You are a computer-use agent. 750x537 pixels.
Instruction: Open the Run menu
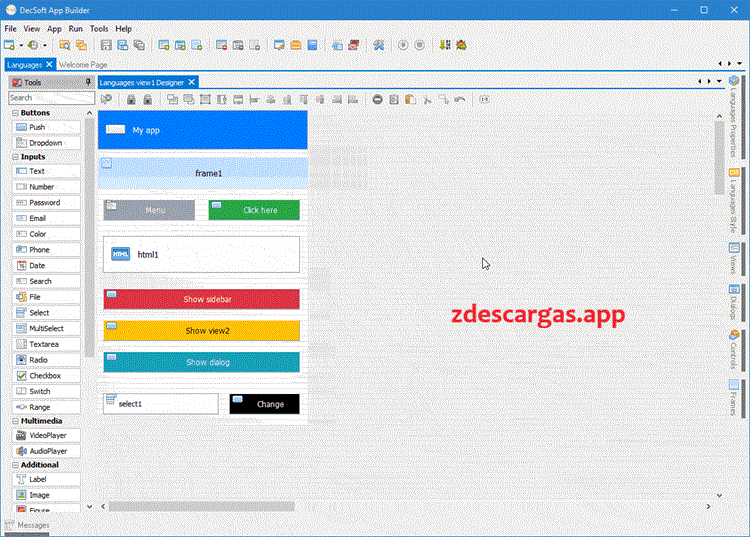(76, 29)
